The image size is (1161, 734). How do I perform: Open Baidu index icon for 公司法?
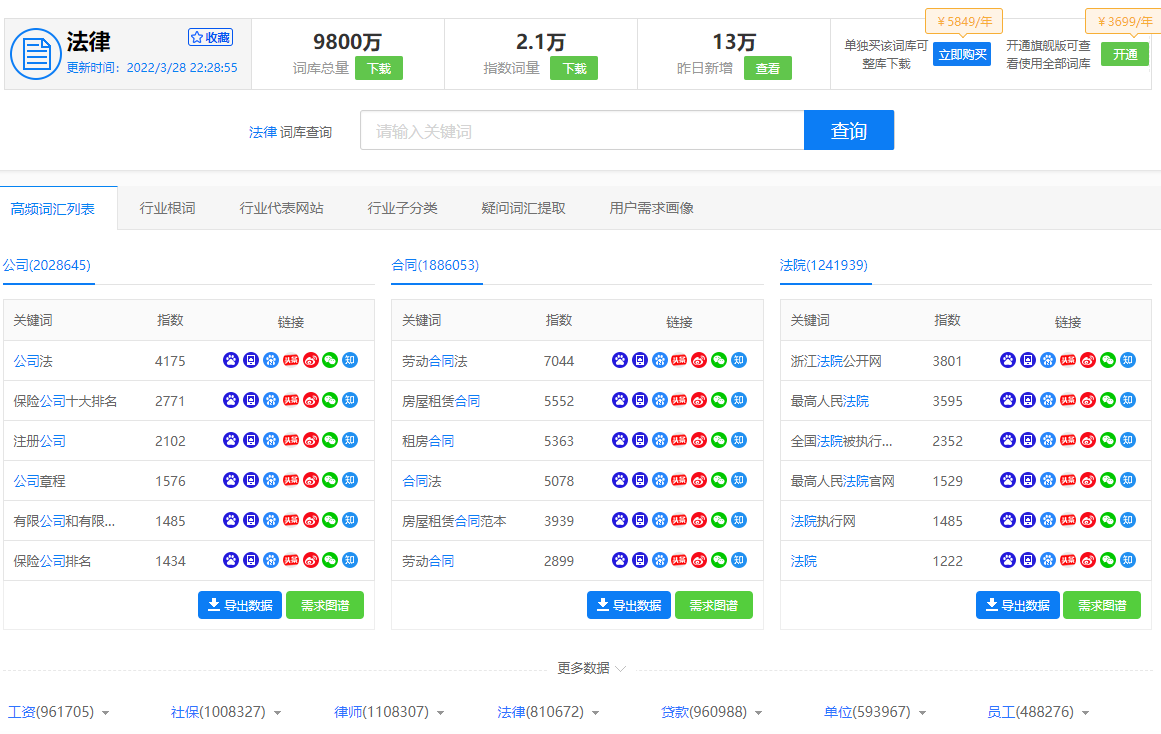[270, 360]
